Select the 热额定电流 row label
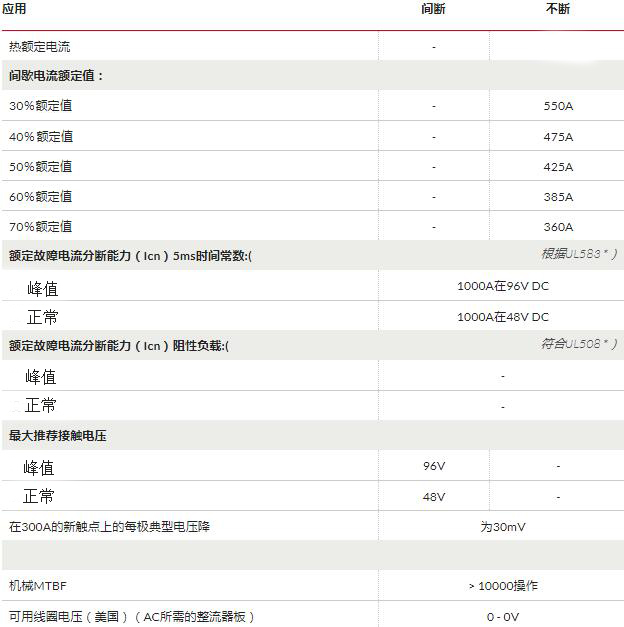624x627 pixels. click(40, 46)
